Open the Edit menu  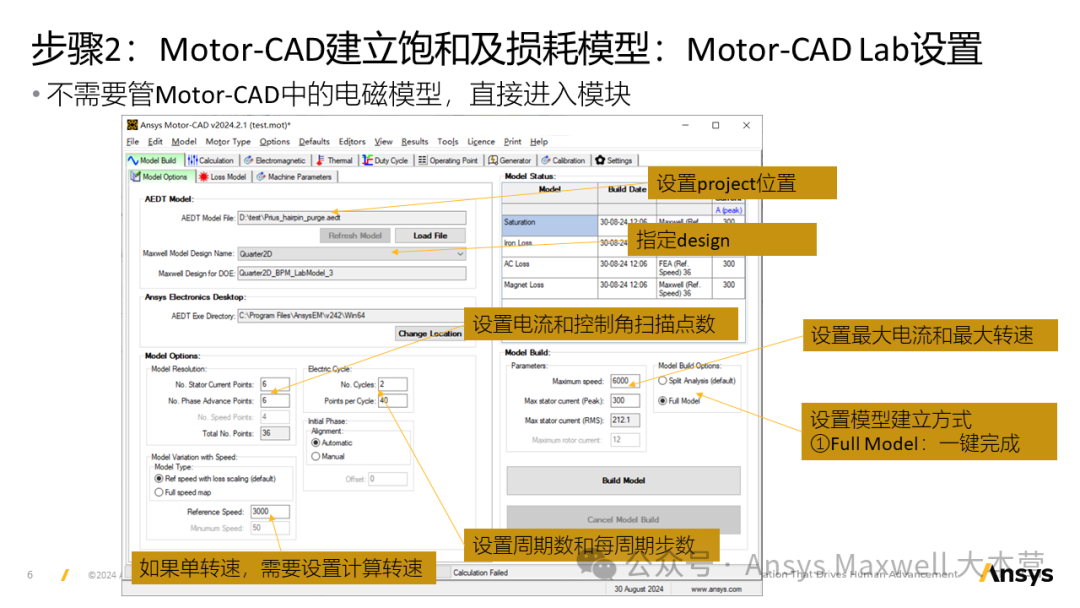(156, 142)
